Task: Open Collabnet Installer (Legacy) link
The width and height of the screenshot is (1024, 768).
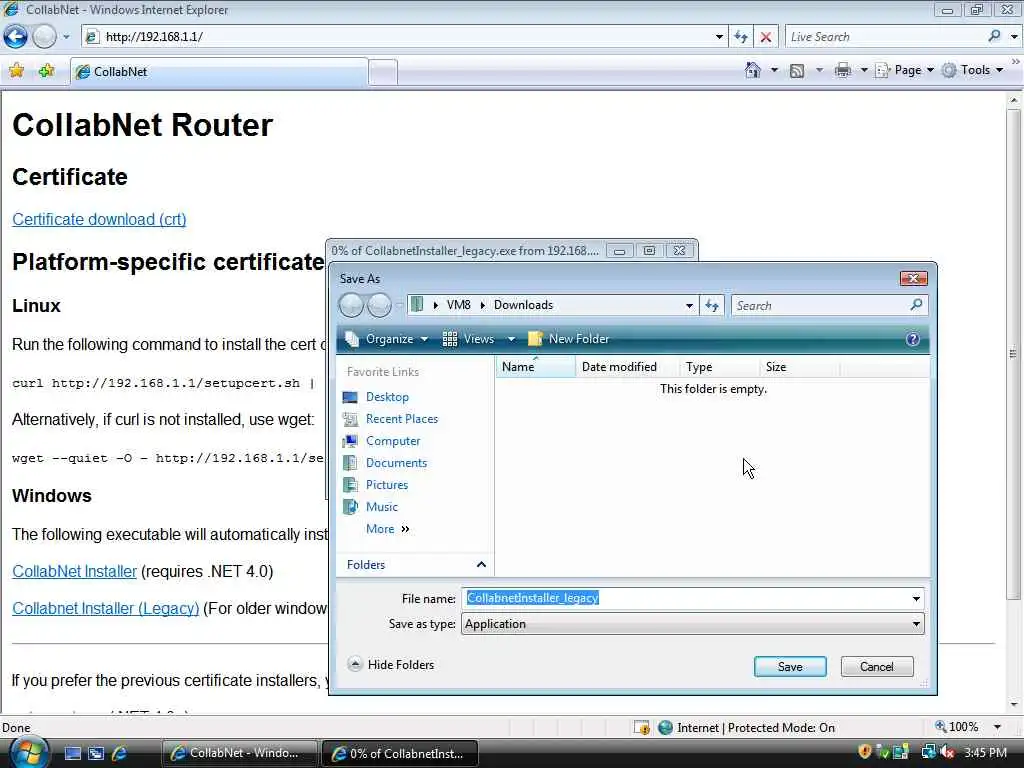Action: pos(106,609)
